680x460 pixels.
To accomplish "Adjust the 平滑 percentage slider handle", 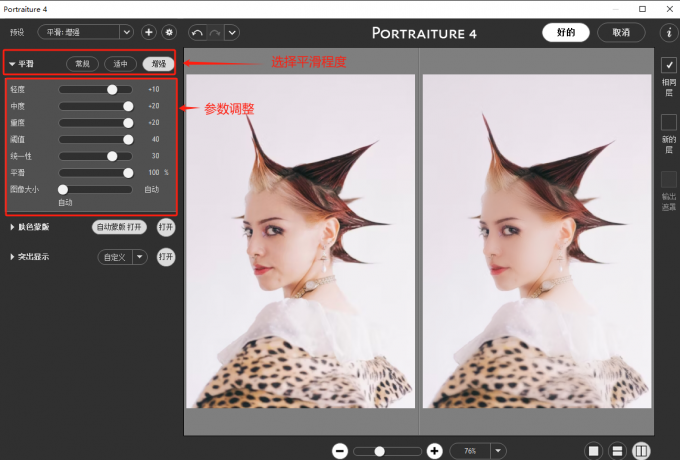I will pos(128,173).
